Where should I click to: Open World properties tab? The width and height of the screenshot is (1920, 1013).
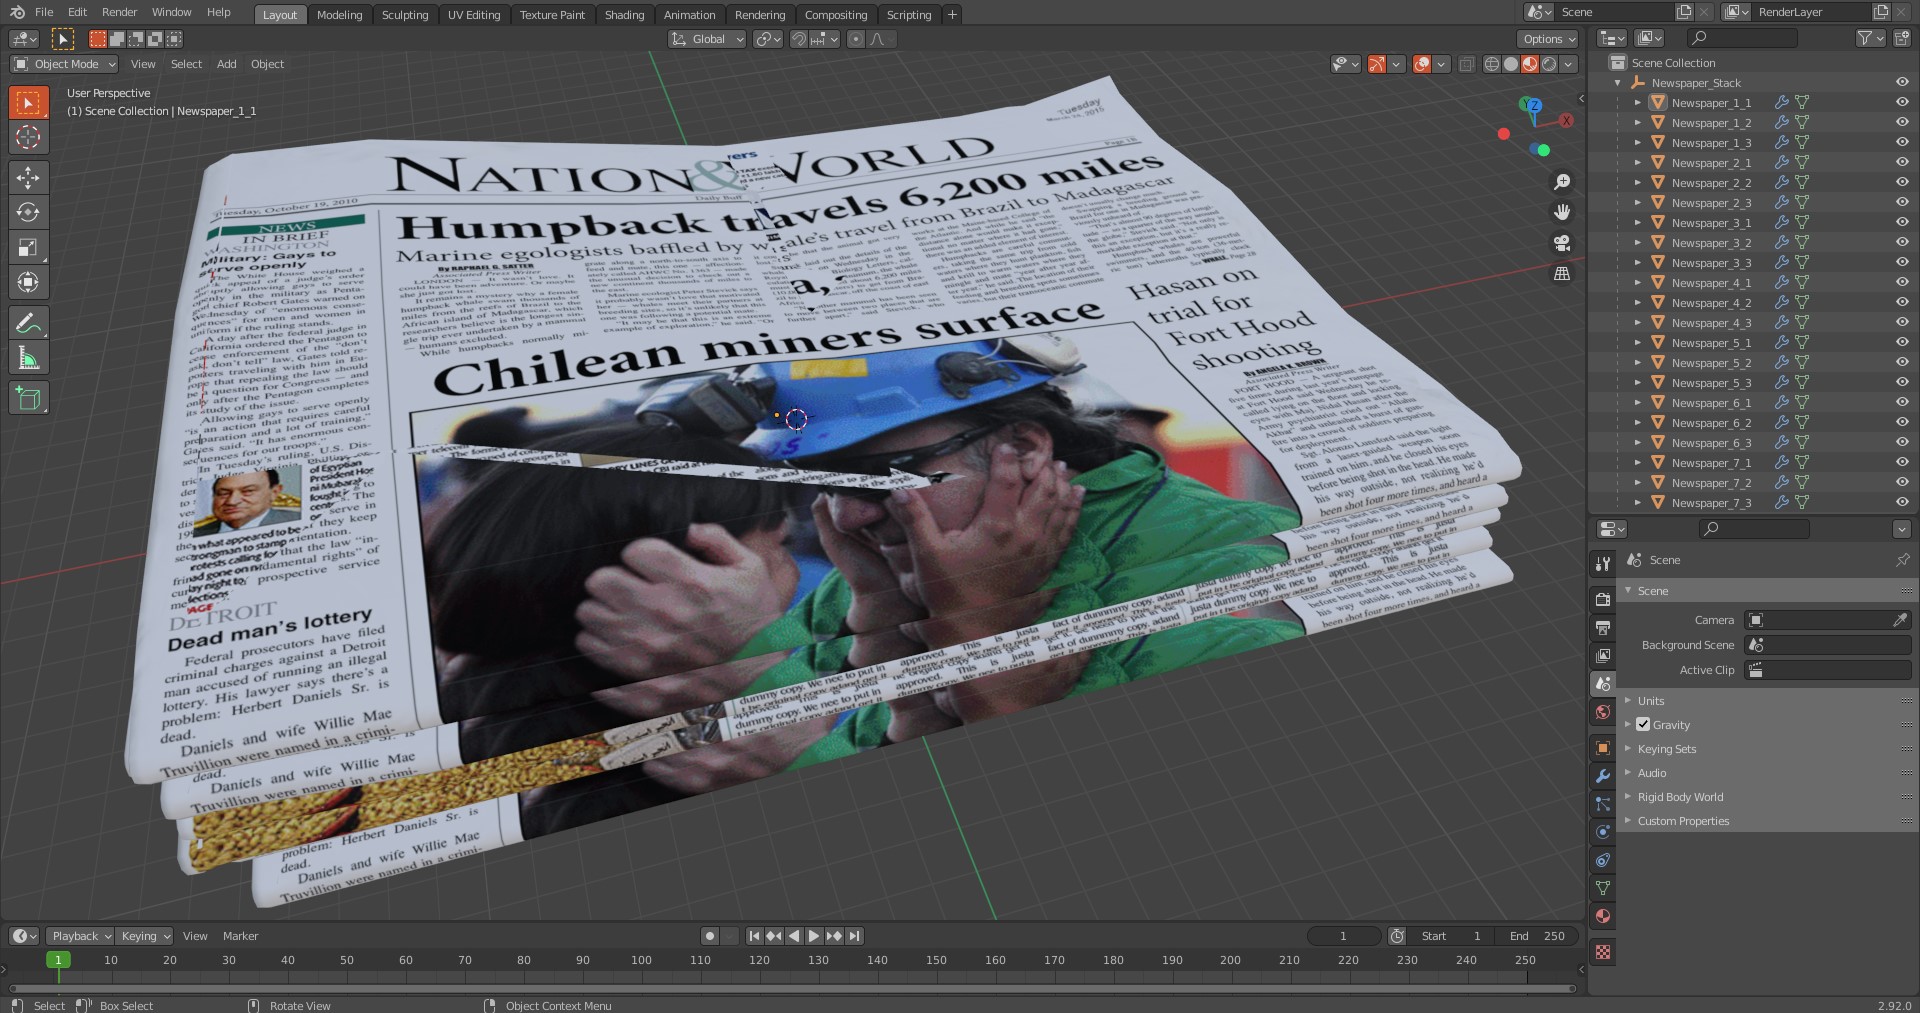click(x=1603, y=712)
